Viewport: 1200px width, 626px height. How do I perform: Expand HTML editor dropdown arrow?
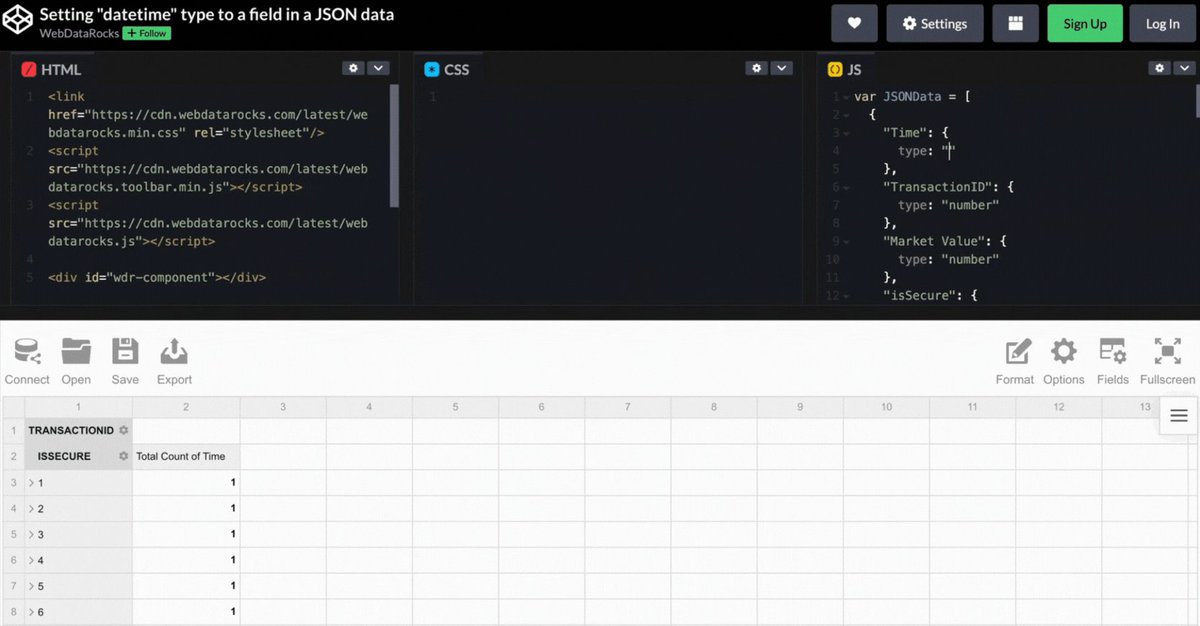click(x=378, y=68)
